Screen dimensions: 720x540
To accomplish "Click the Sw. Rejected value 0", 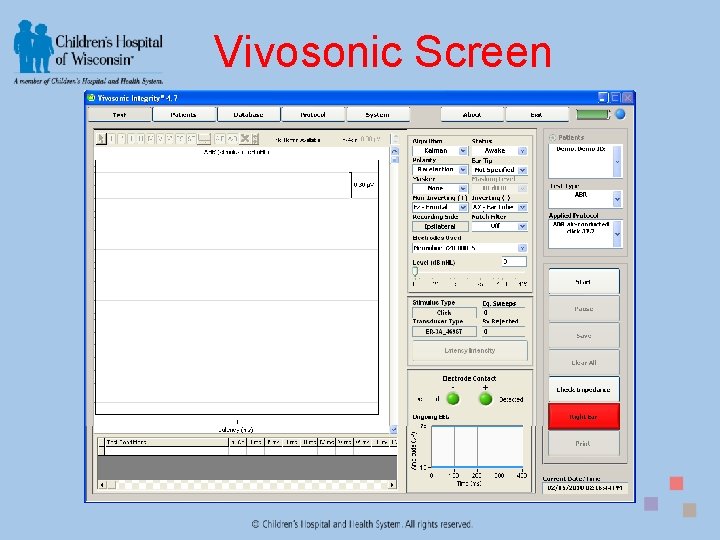I will (503, 332).
